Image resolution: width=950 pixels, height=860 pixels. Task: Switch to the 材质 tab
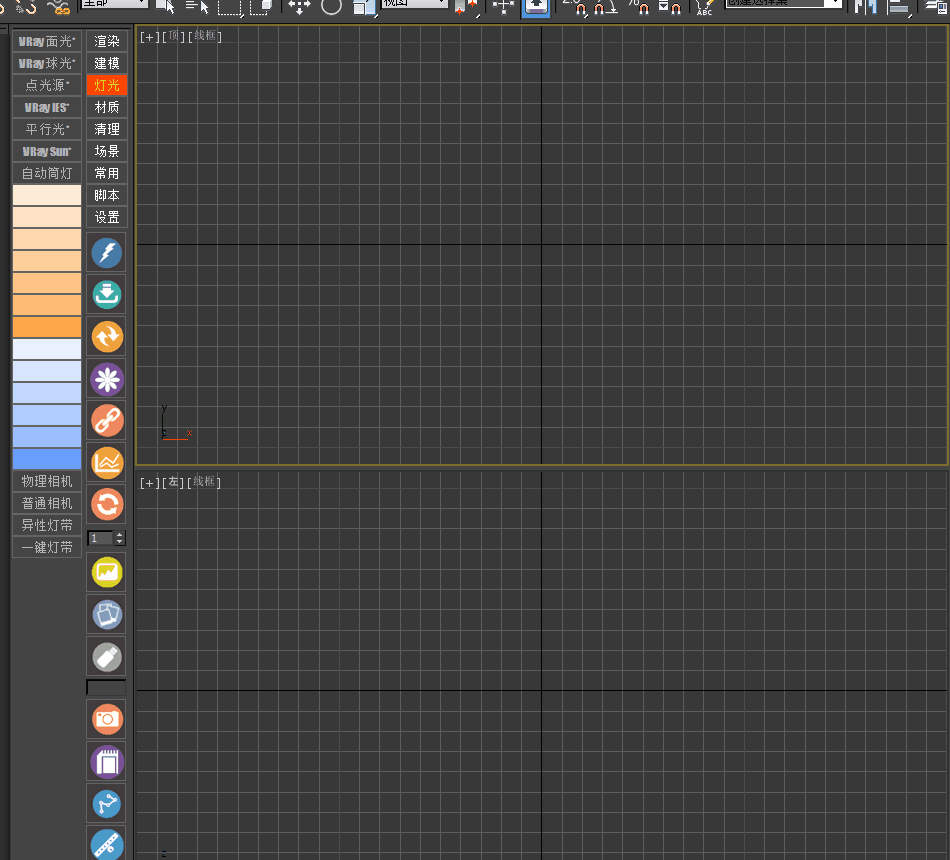pos(107,107)
